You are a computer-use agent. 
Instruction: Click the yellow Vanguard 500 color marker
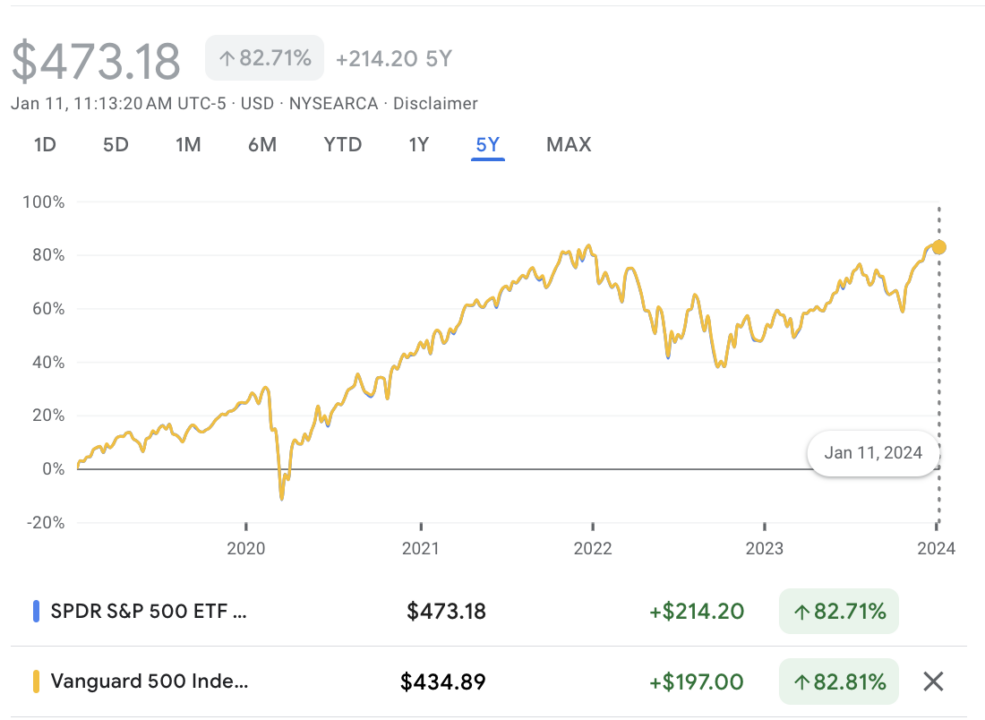(x=36, y=682)
